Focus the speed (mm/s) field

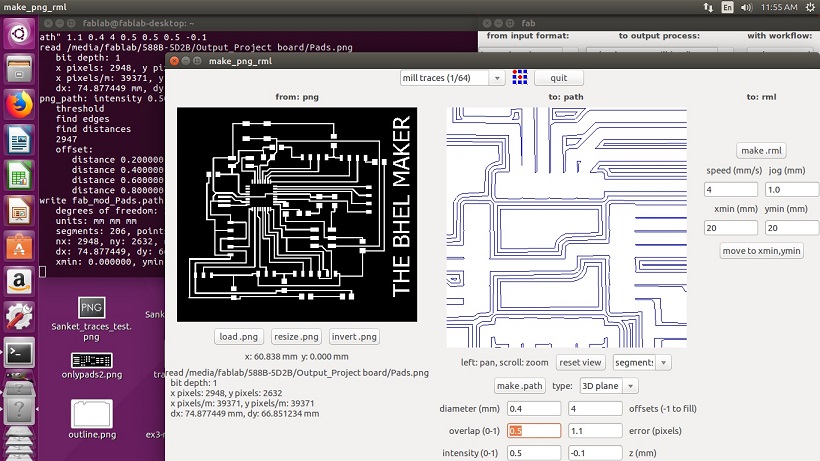click(x=731, y=189)
